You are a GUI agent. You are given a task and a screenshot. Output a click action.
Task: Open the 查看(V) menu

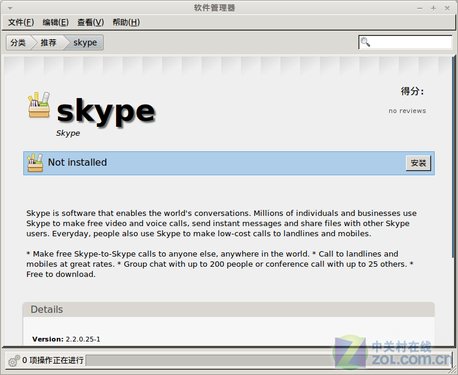click(91, 22)
